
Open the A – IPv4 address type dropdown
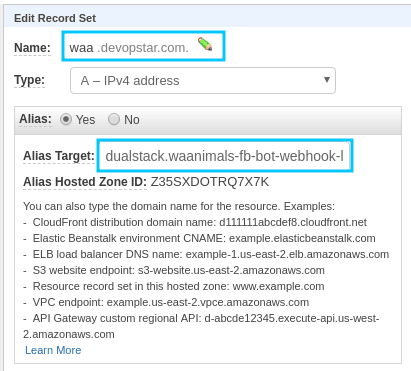(x=203, y=81)
